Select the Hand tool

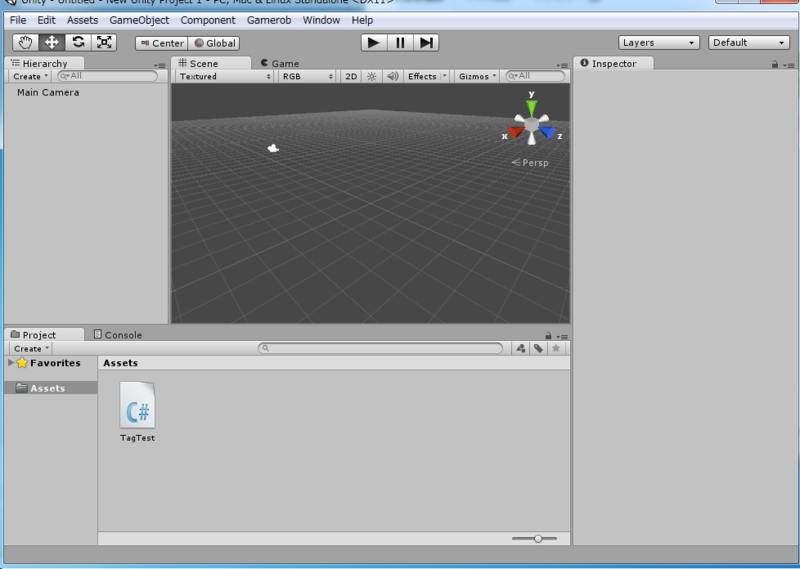[x=26, y=42]
